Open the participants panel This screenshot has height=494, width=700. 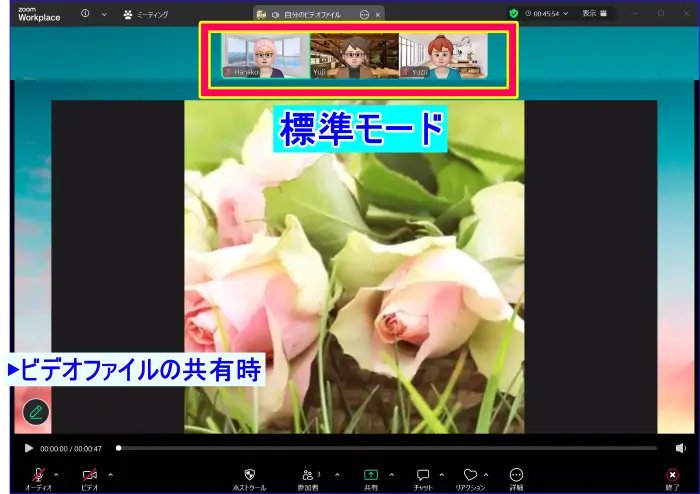(x=308, y=474)
